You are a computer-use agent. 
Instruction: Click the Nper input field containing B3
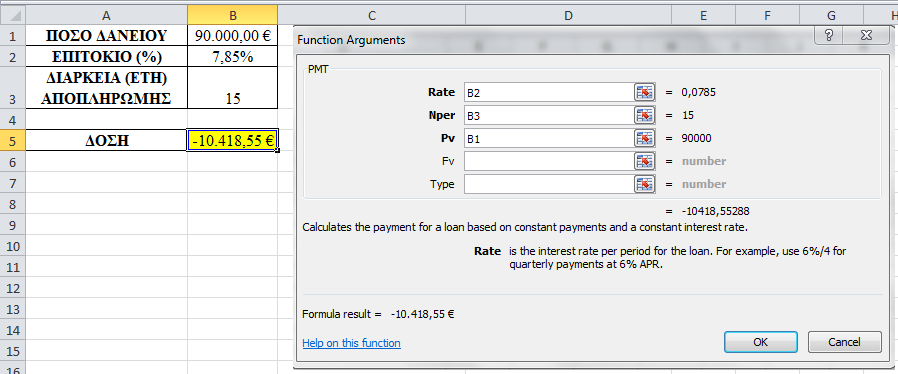coord(549,115)
